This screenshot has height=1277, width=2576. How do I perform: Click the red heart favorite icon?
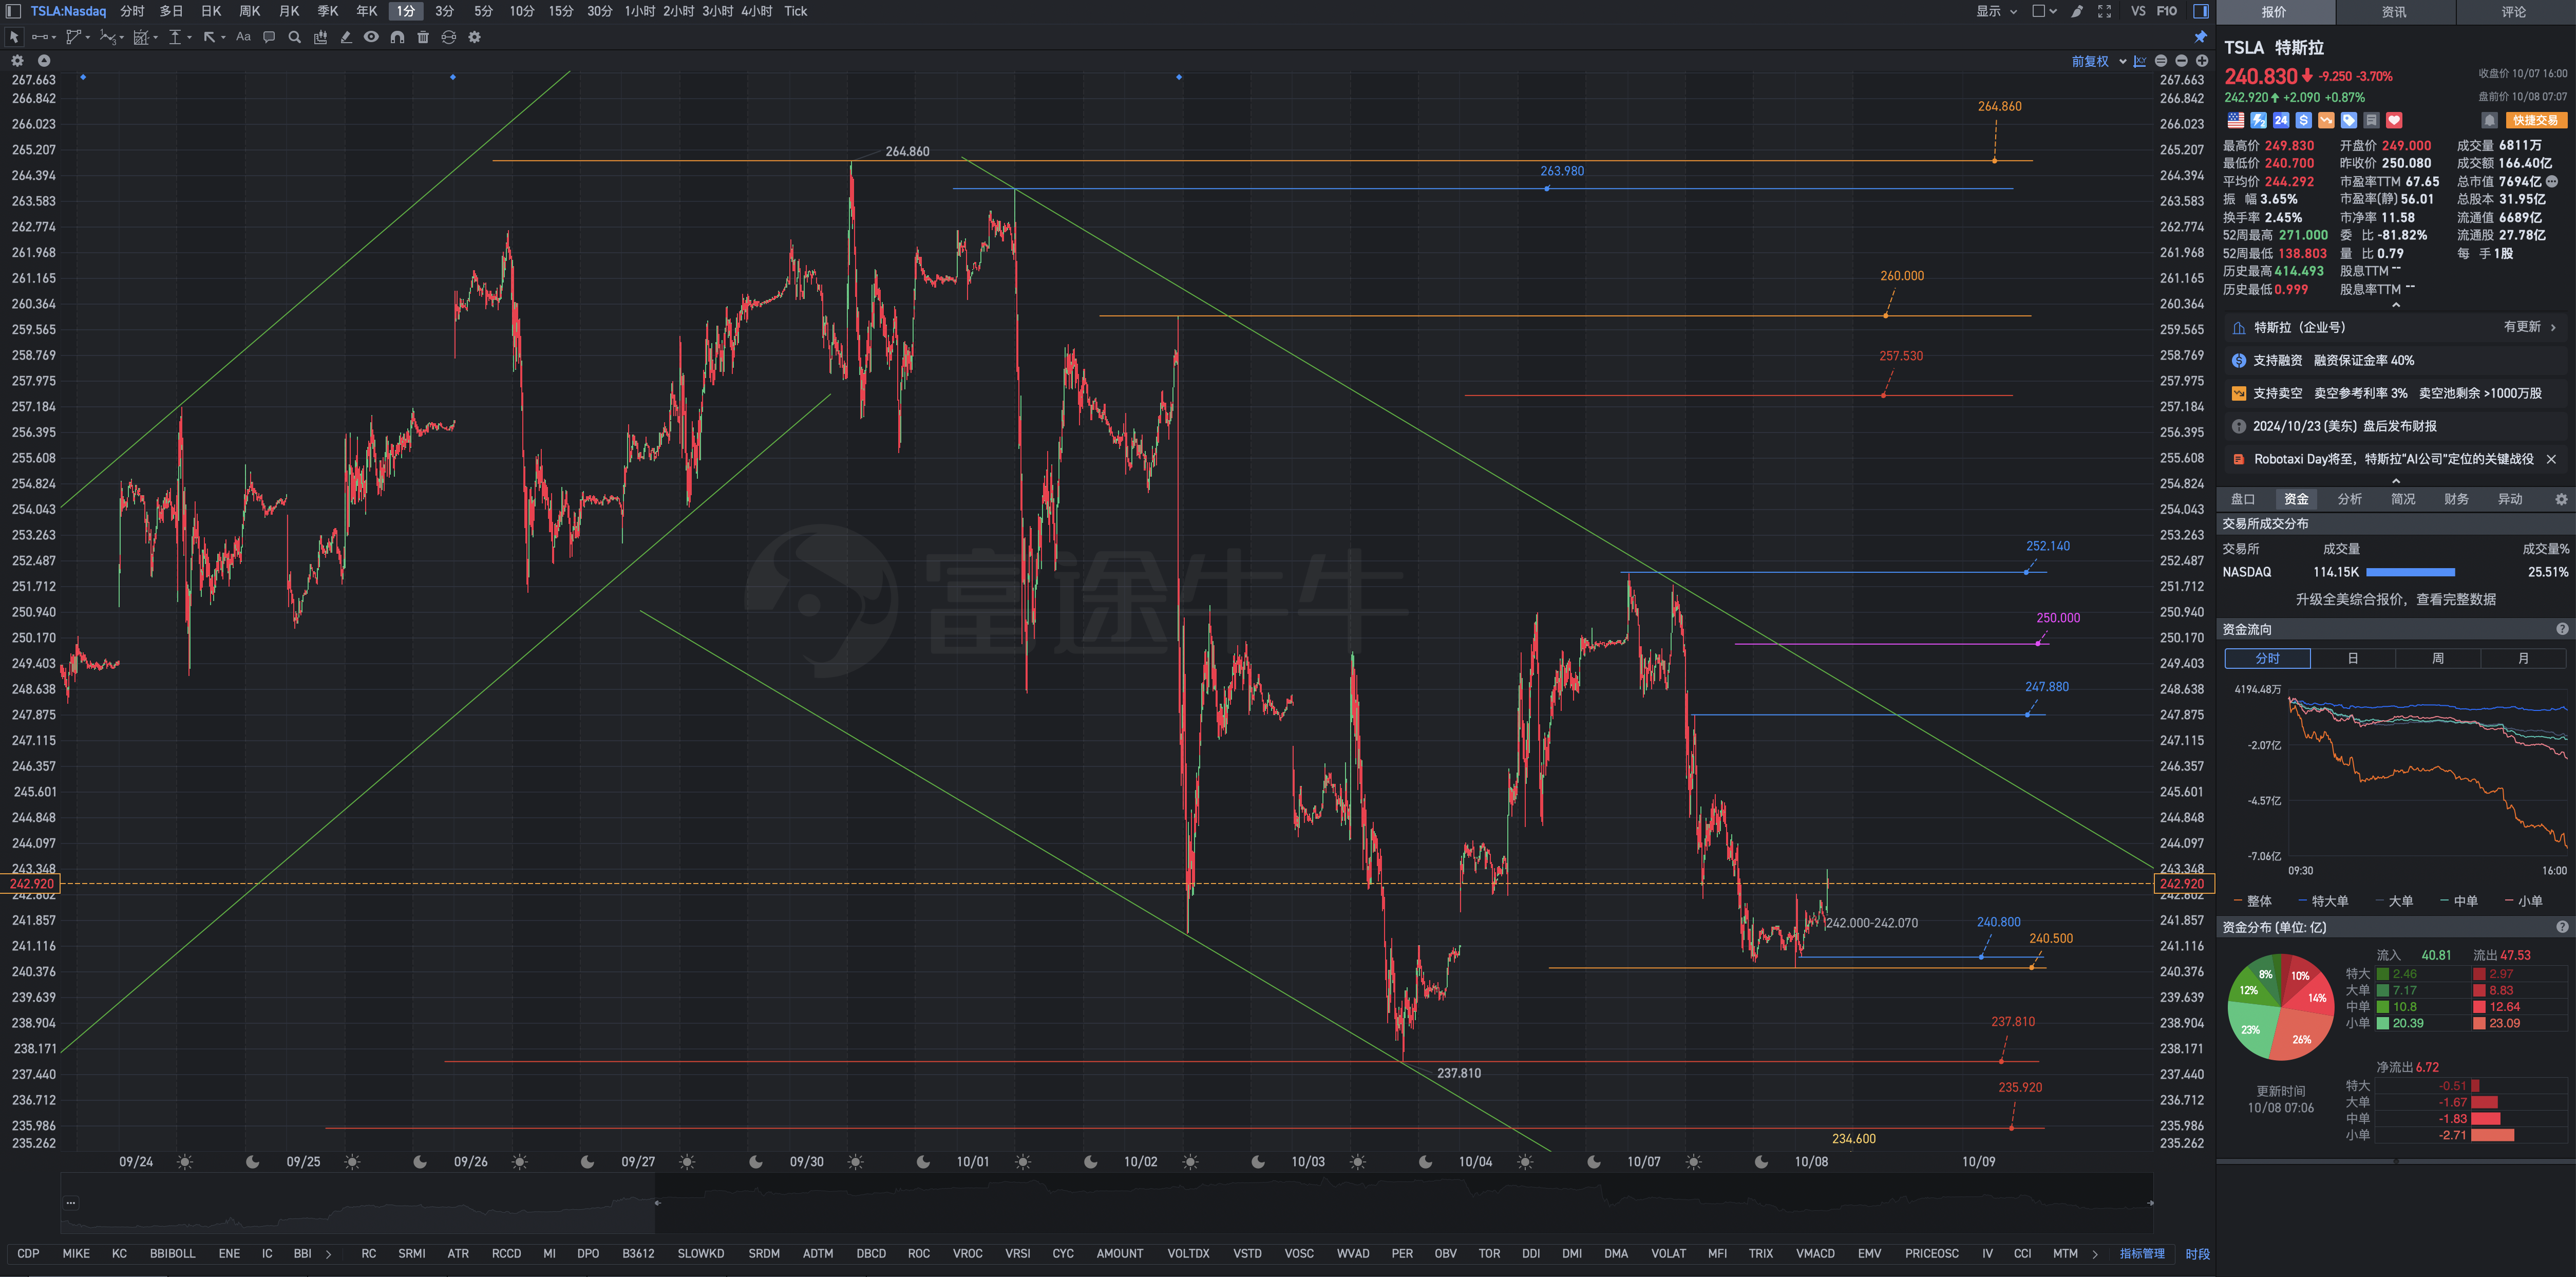(x=2394, y=120)
